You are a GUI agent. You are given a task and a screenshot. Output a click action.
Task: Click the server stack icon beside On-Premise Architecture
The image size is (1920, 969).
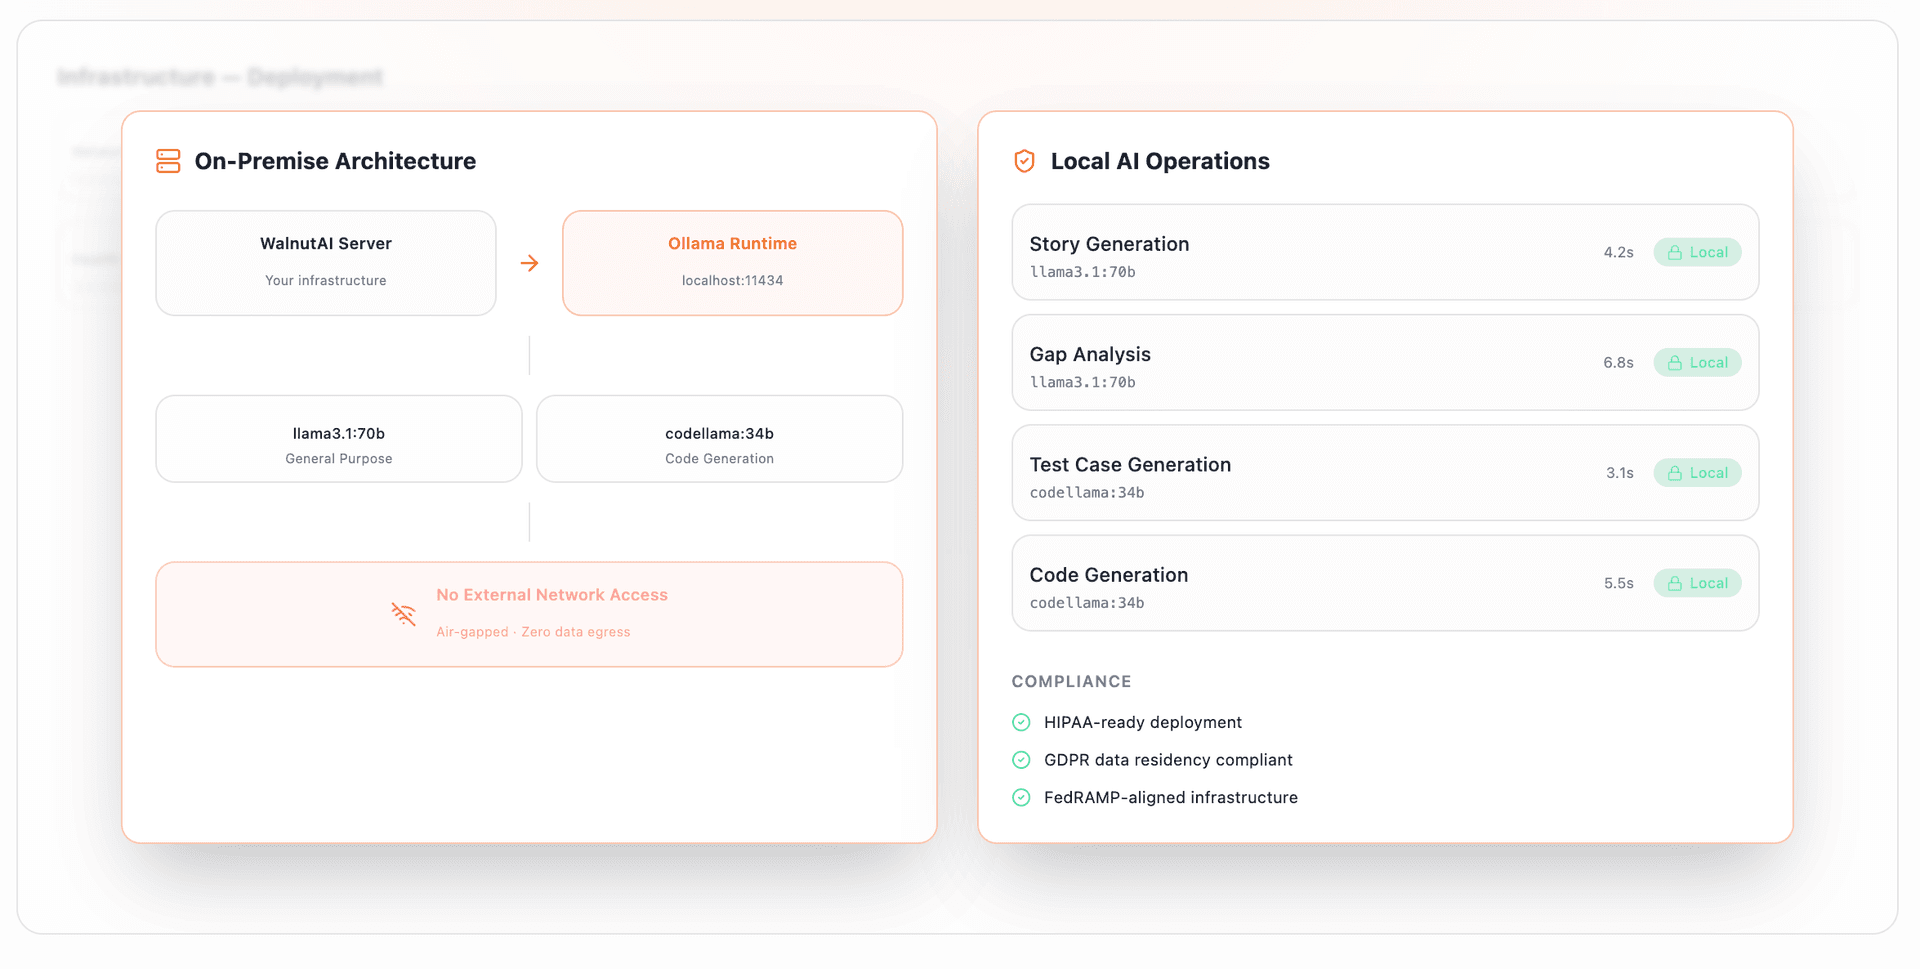coord(168,161)
